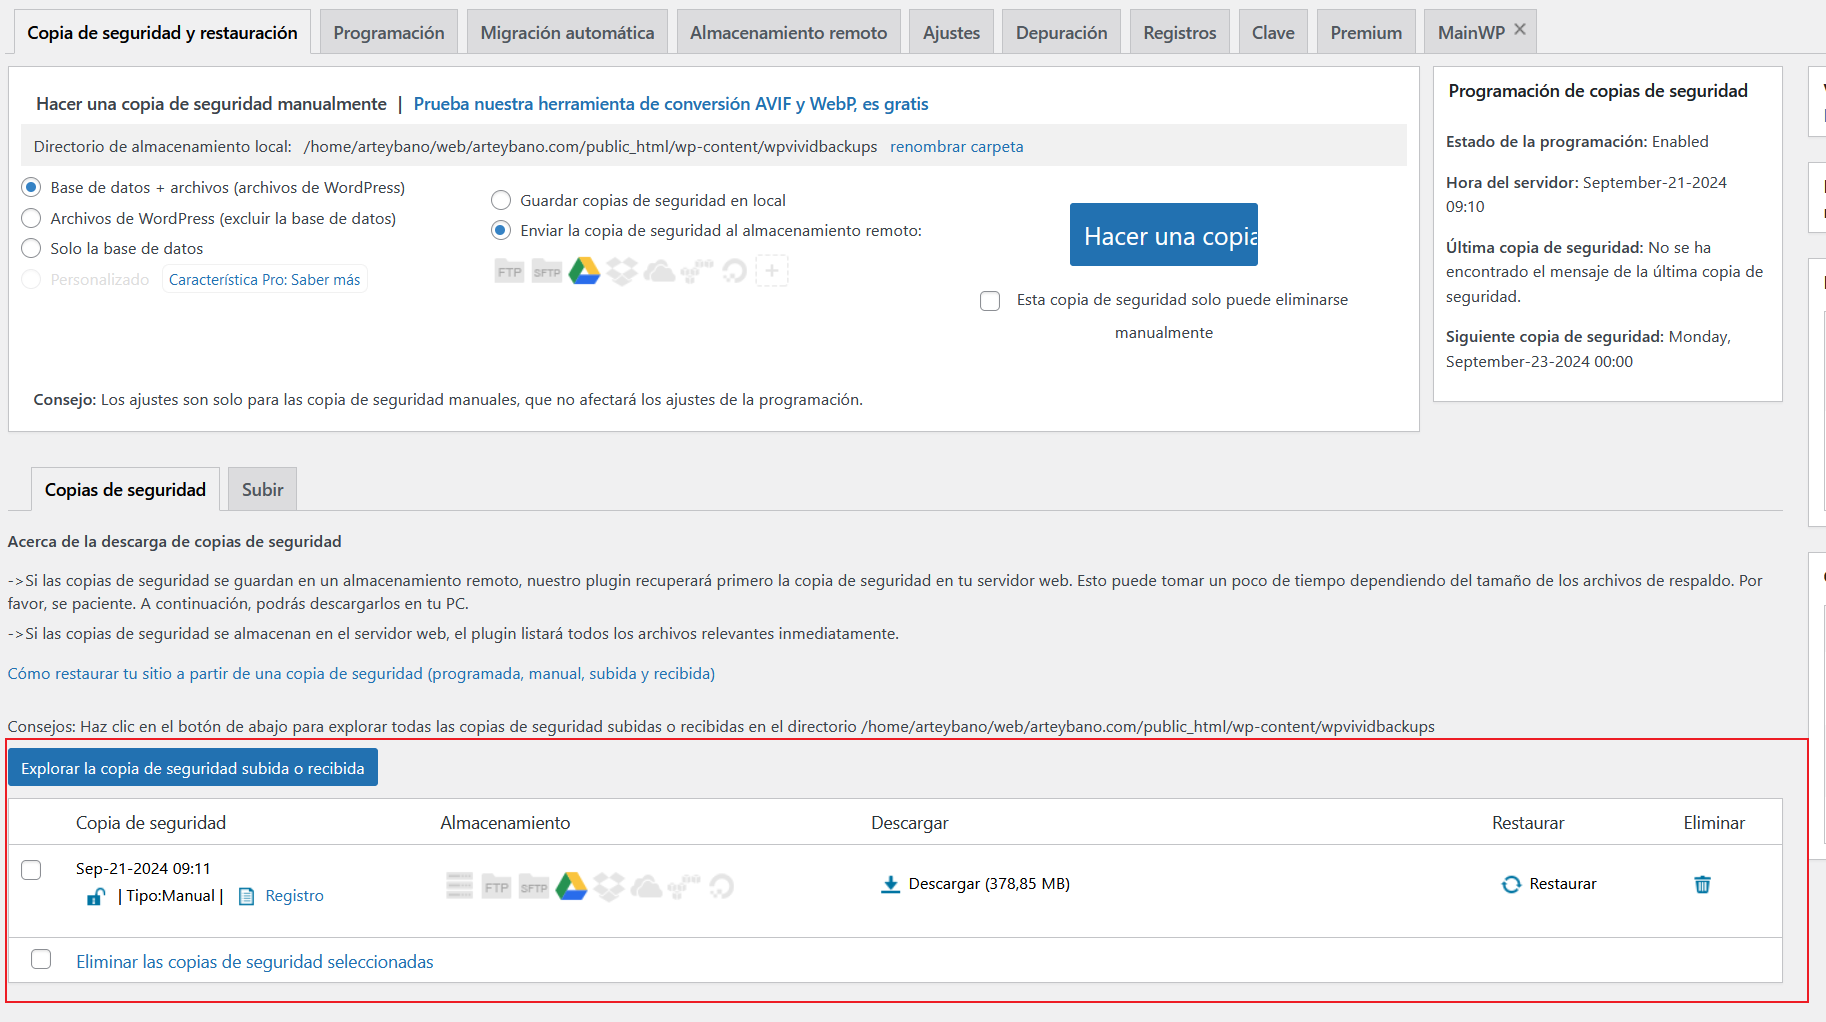Select Google Drive icon under remote storage option
Screen dimensions: 1826x1022
pos(584,271)
